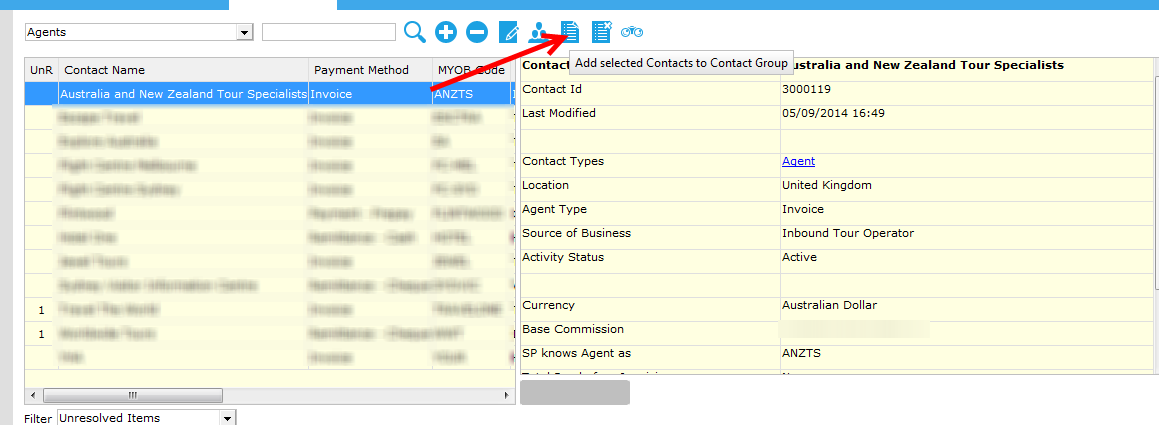This screenshot has width=1159, height=425.
Task: Click right arrow of horizontal scrollbar
Action: tap(507, 395)
